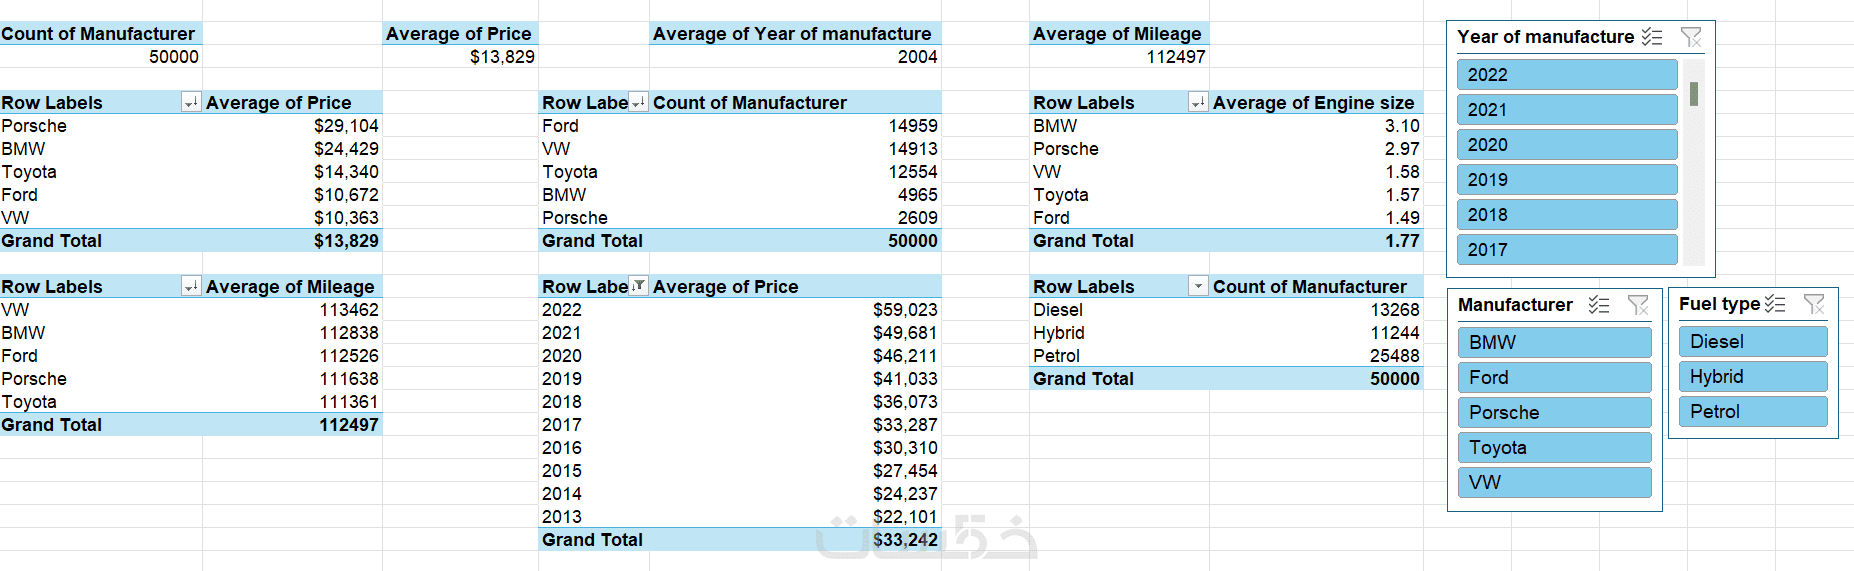
Task: Toggle multi-select in Year of manufacture slicer
Action: 1652,37
